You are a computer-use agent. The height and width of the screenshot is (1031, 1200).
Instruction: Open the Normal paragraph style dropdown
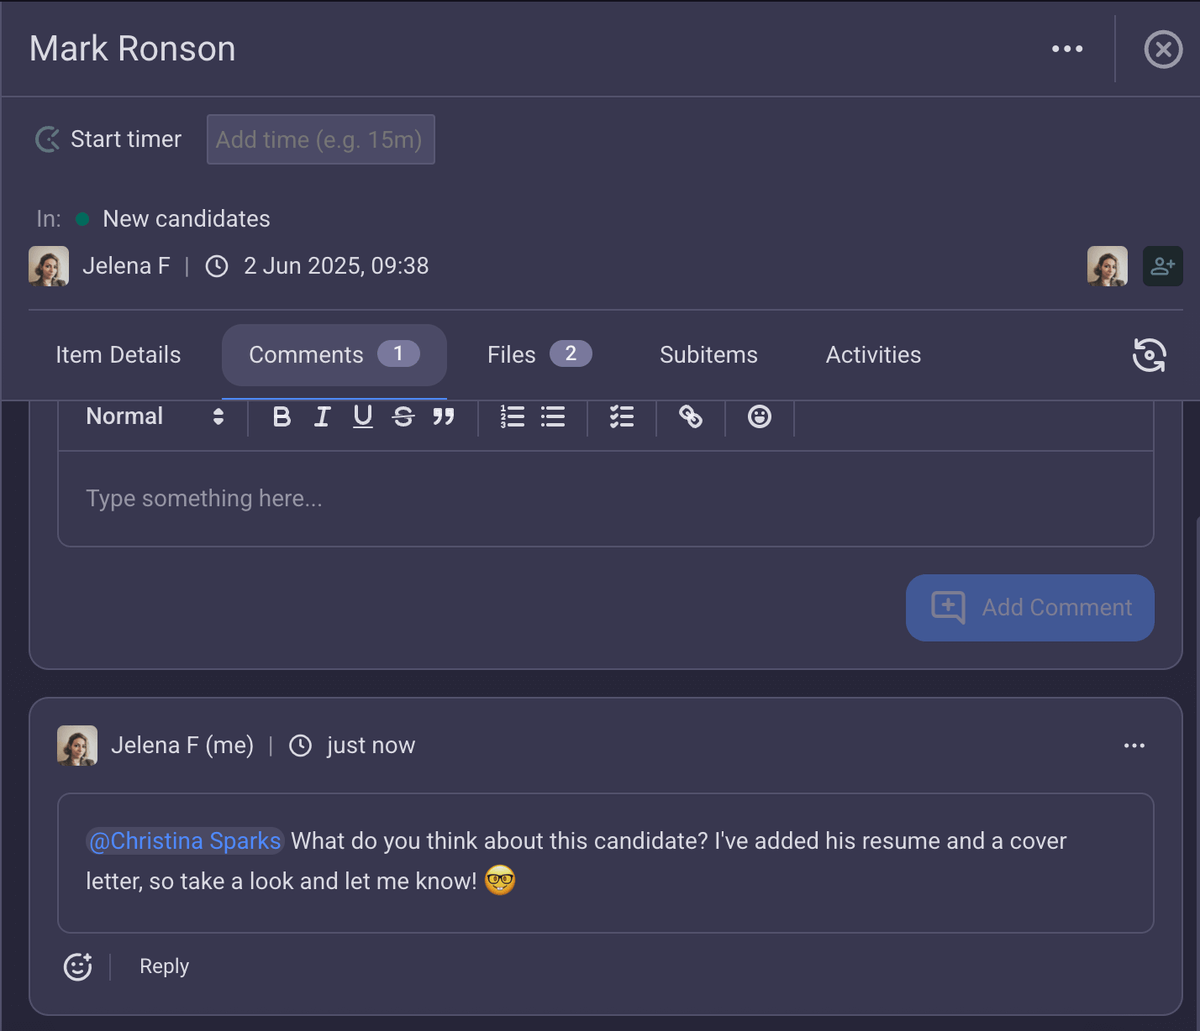[150, 417]
